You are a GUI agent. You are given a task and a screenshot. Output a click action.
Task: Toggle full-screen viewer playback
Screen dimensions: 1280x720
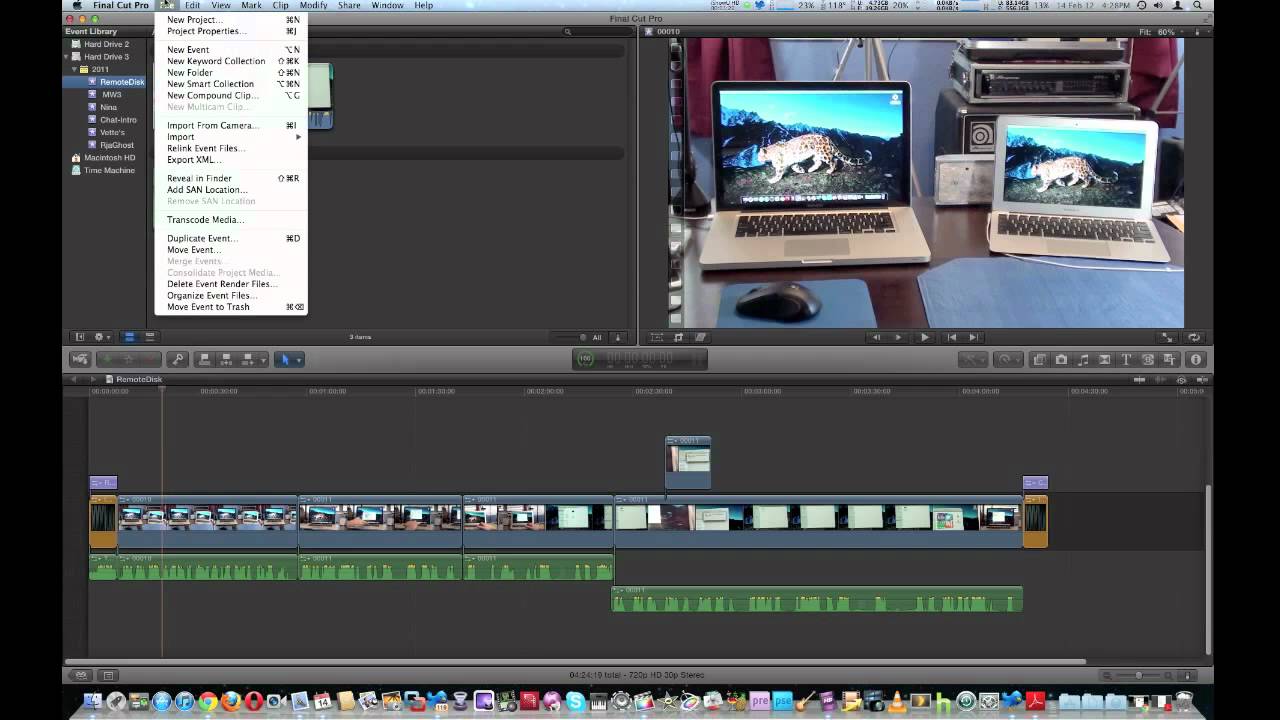1167,338
